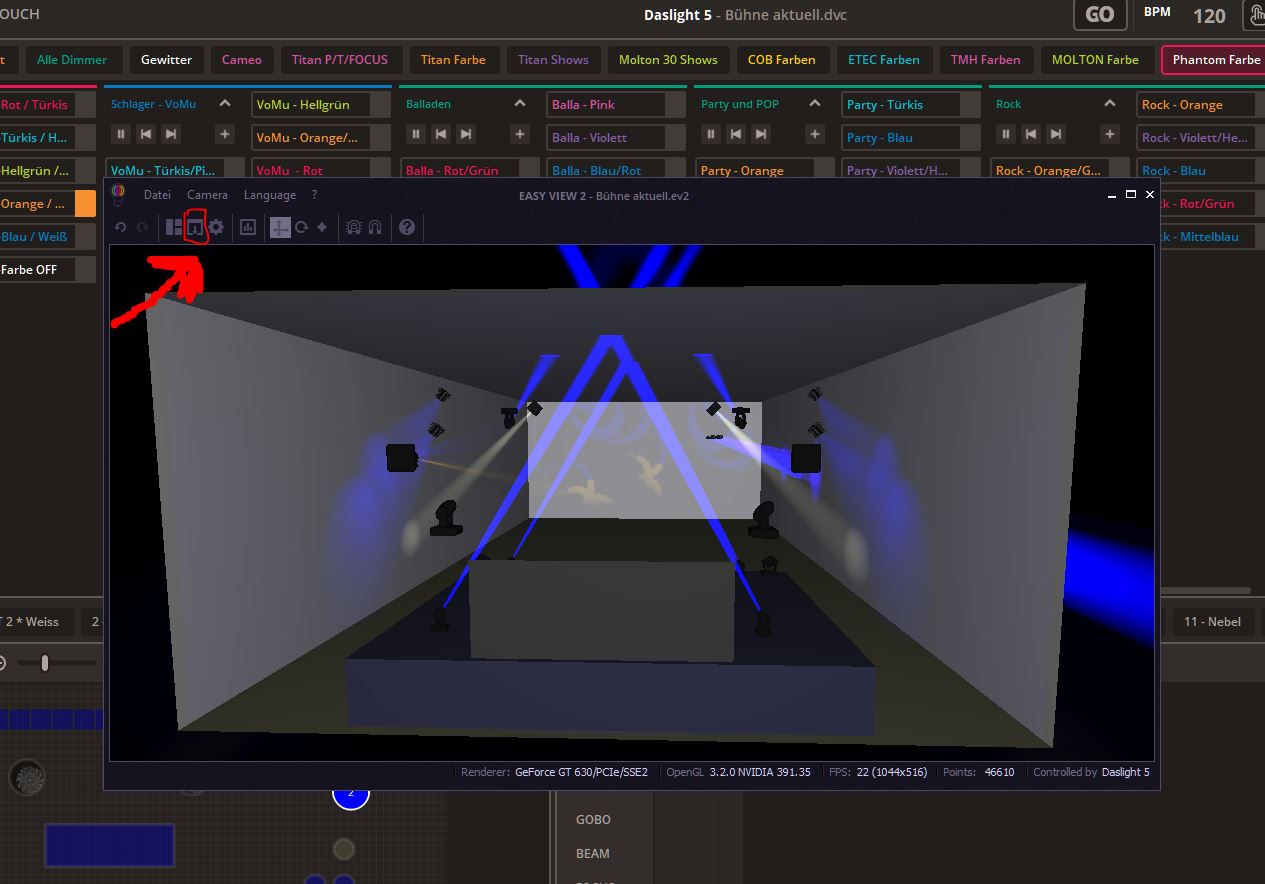Image resolution: width=1265 pixels, height=884 pixels.
Task: Trigger the 11 - Nebel button
Action: [1212, 621]
